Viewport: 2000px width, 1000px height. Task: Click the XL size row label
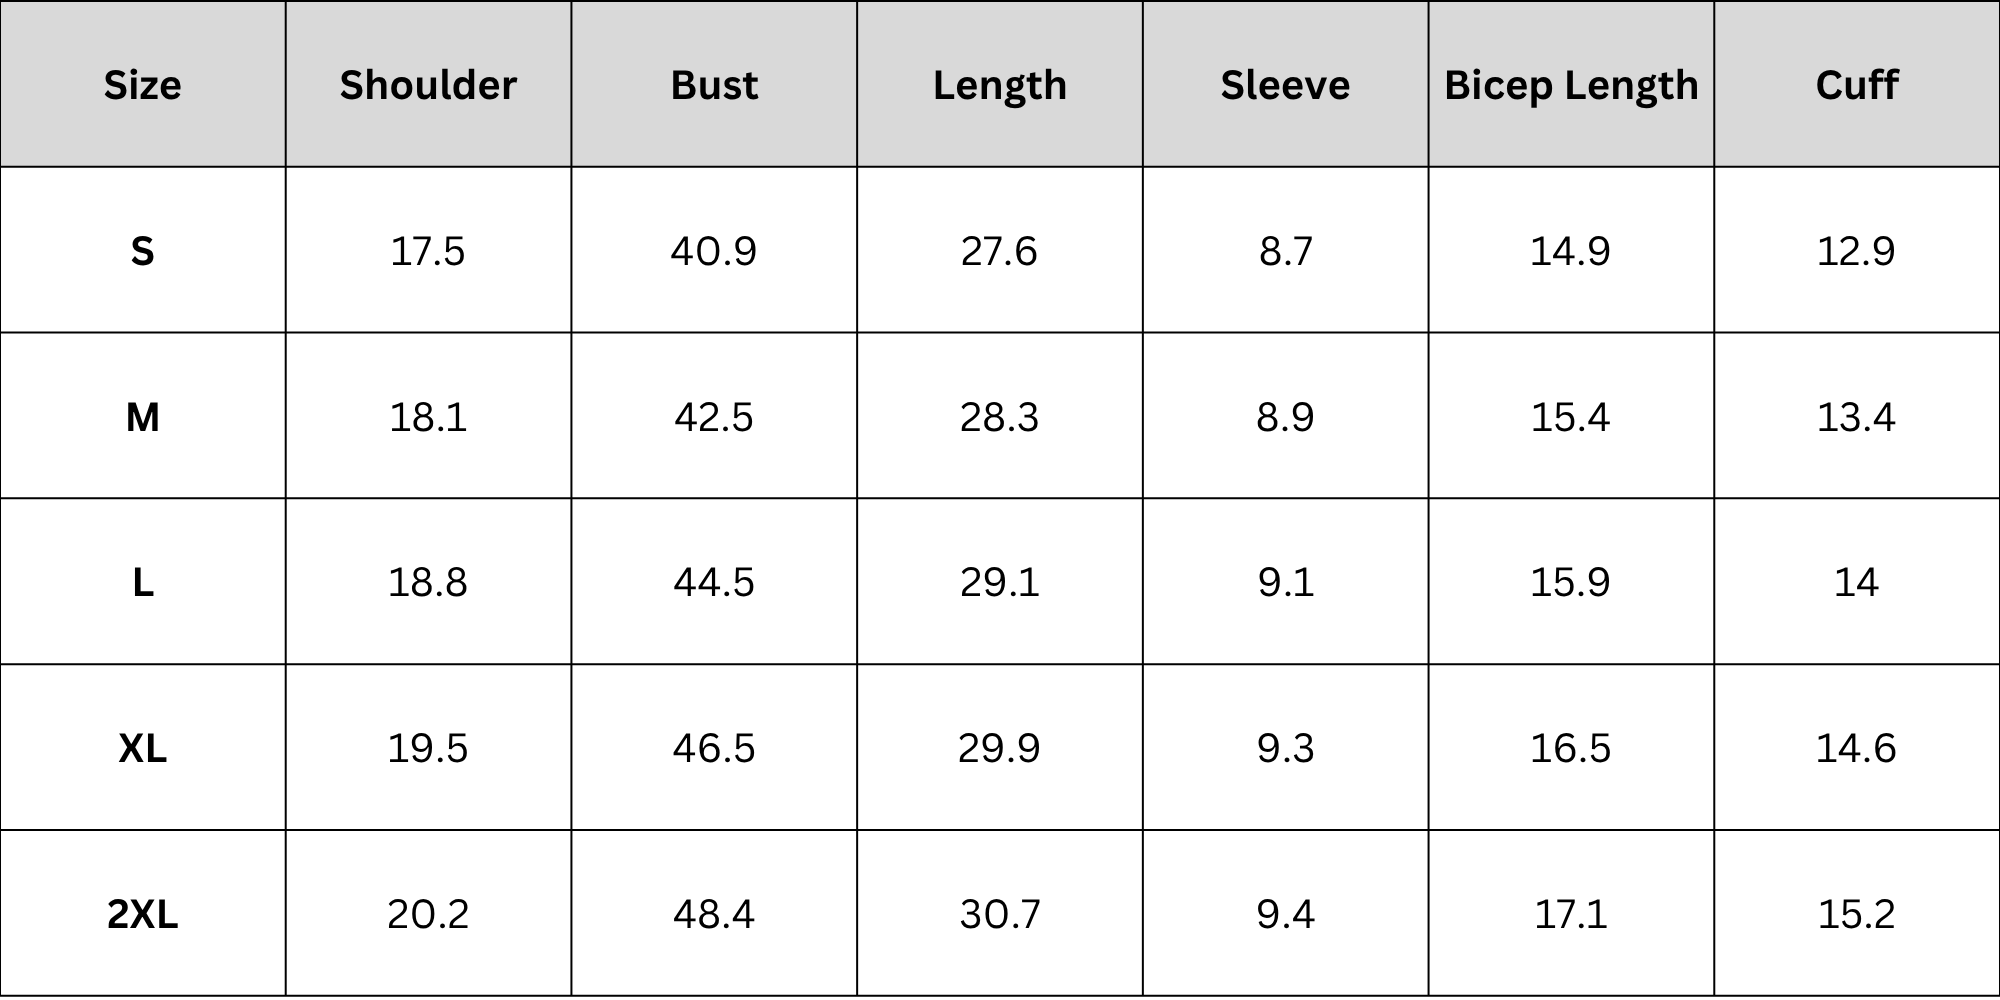pos(143,748)
